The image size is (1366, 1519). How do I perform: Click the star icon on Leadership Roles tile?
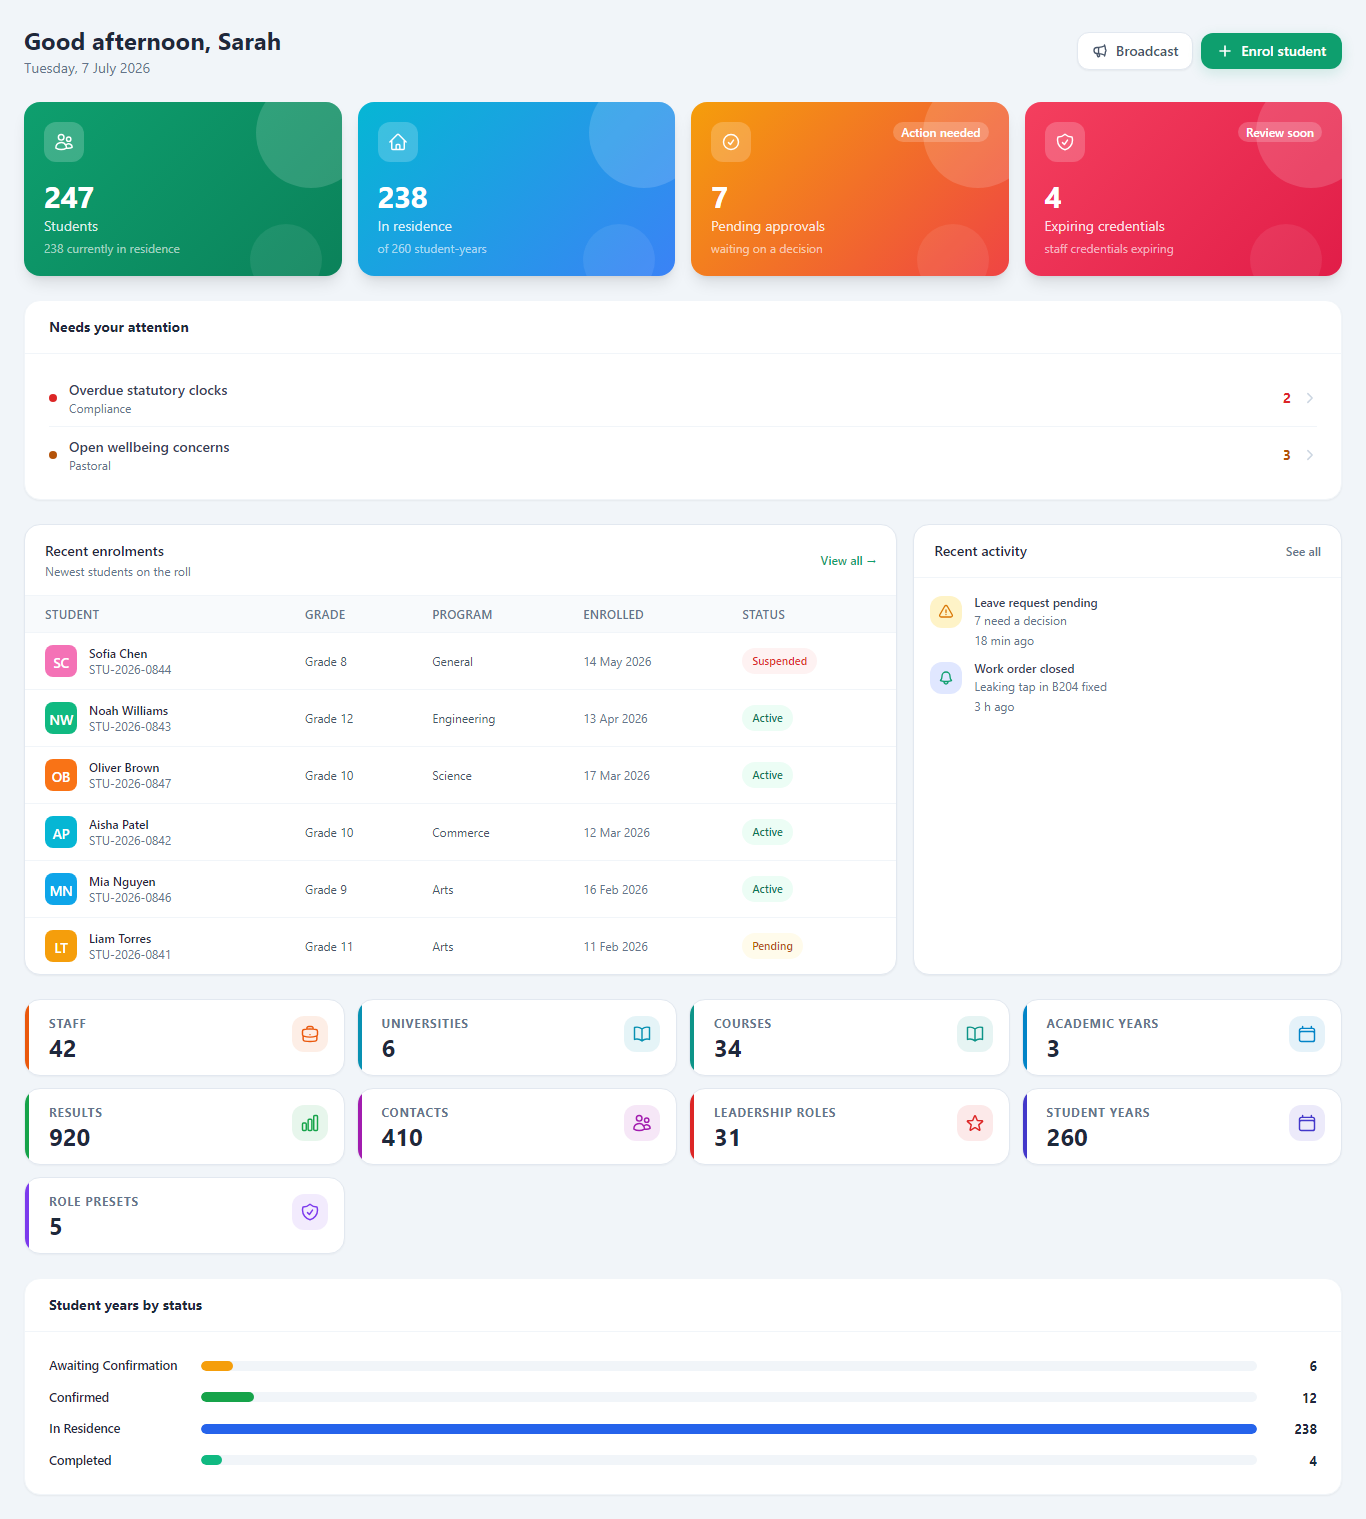point(975,1123)
